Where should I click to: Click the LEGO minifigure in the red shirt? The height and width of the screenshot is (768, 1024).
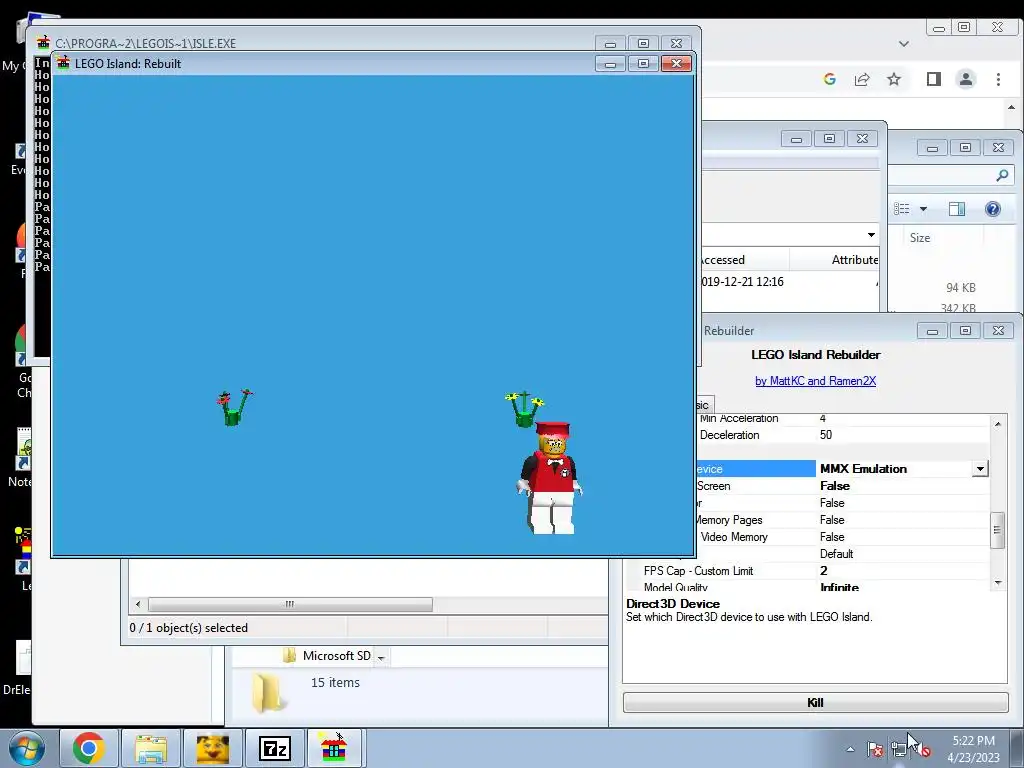click(x=551, y=479)
